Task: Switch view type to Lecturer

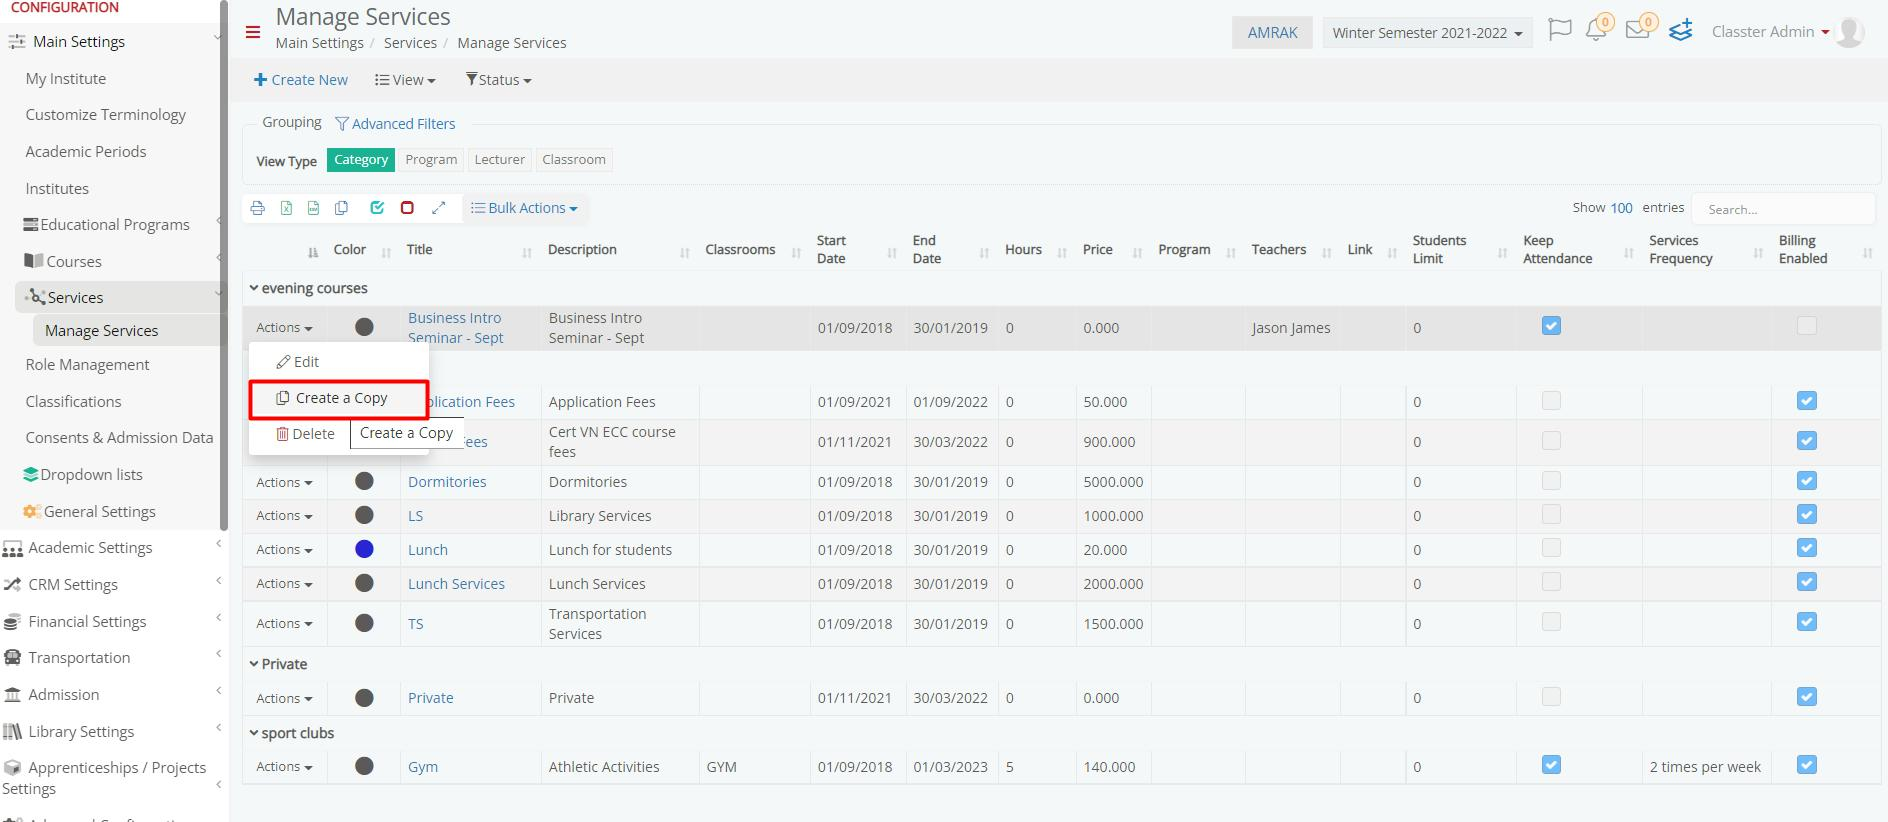Action: [x=499, y=160]
